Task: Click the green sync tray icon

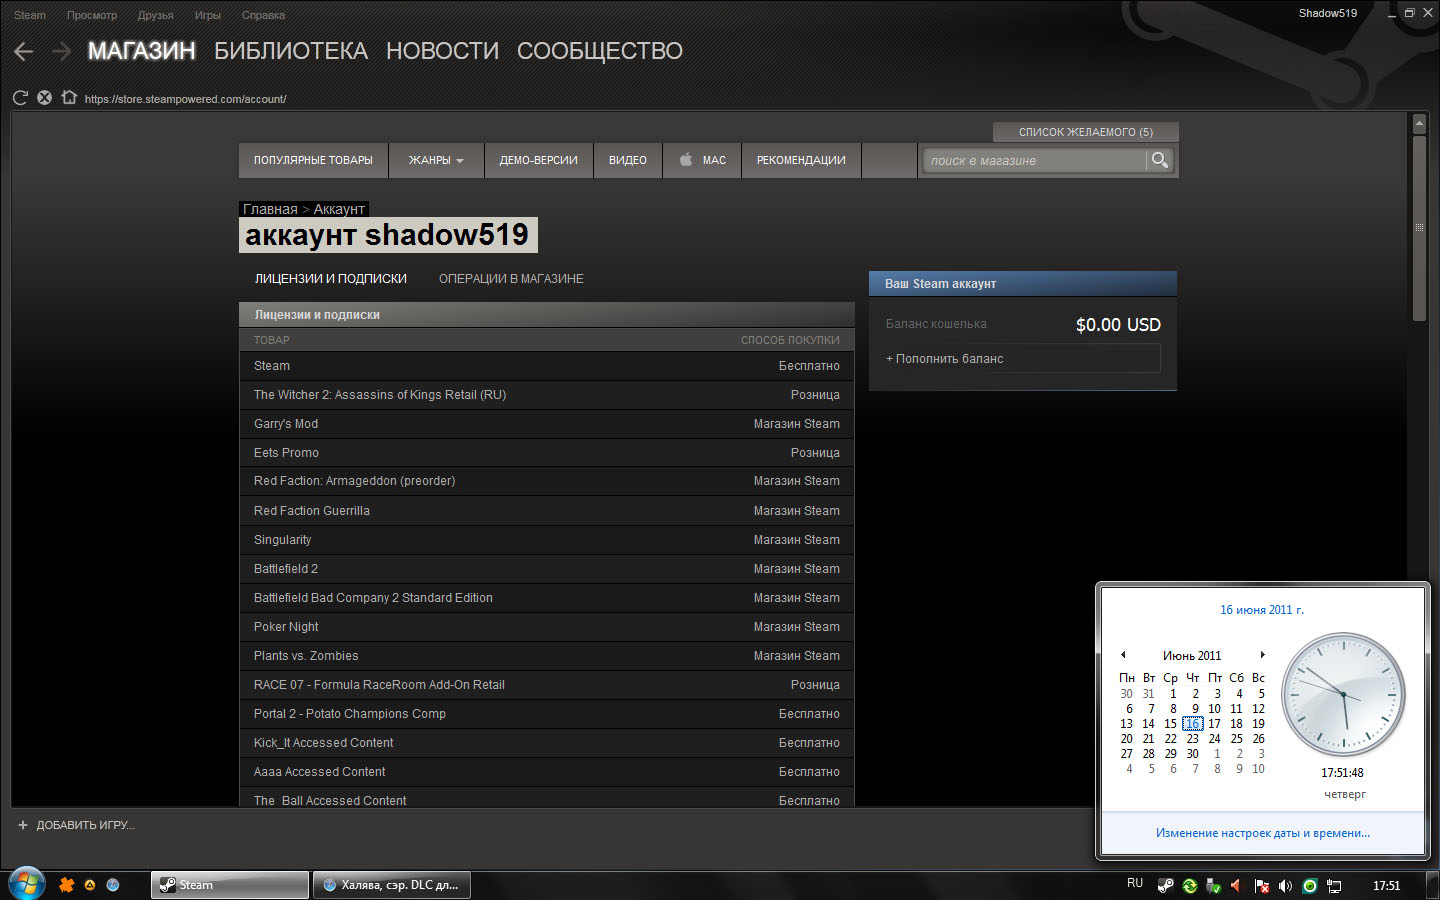Action: point(1190,886)
